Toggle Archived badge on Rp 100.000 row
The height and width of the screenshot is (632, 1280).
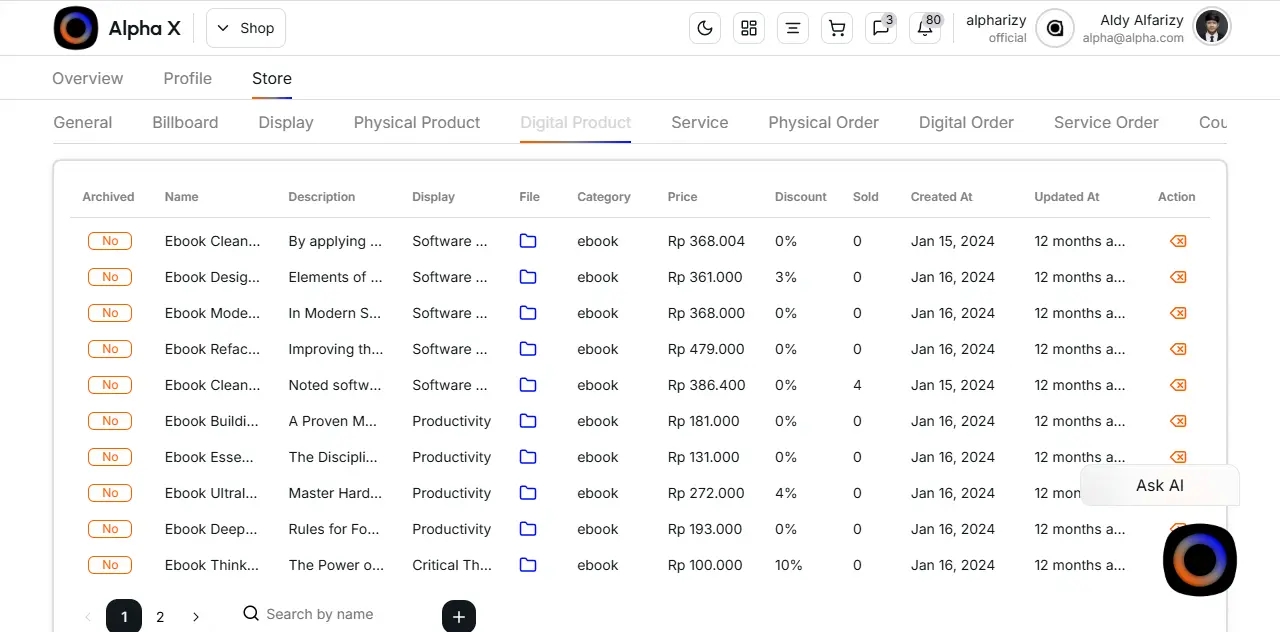pyautogui.click(x=110, y=565)
